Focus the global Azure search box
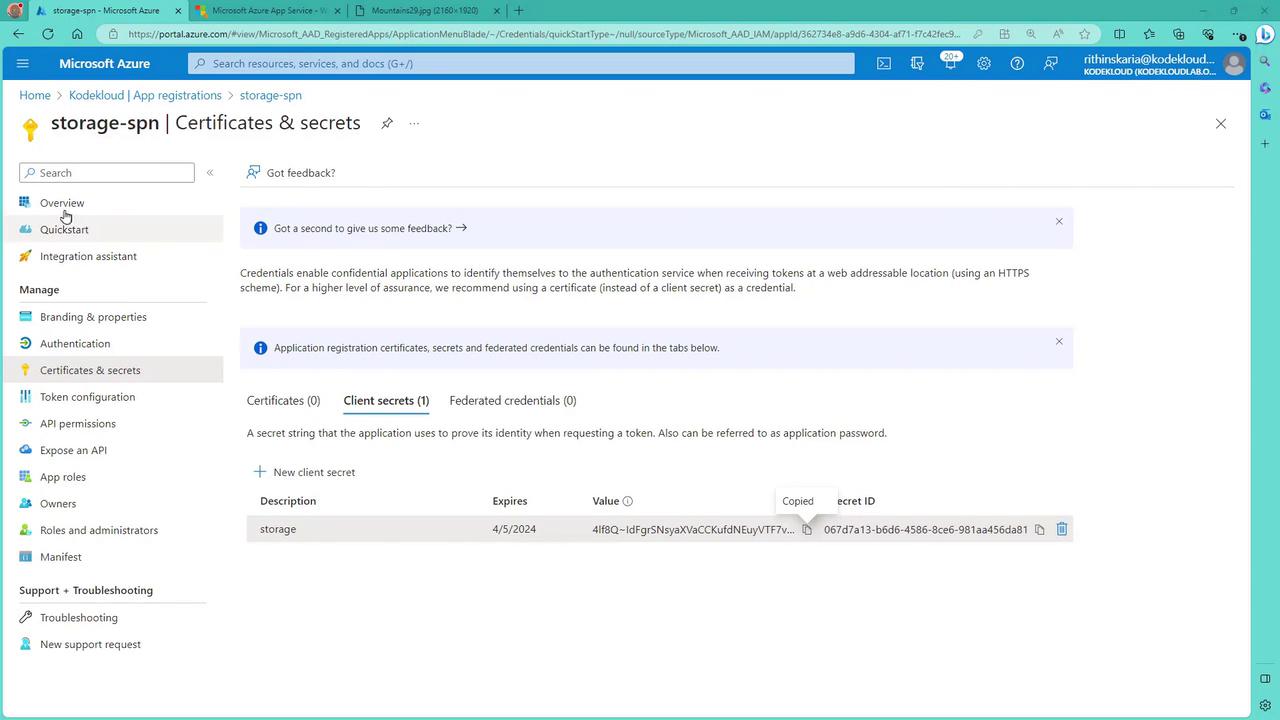Screen dimensions: 1280x720 coord(521,63)
